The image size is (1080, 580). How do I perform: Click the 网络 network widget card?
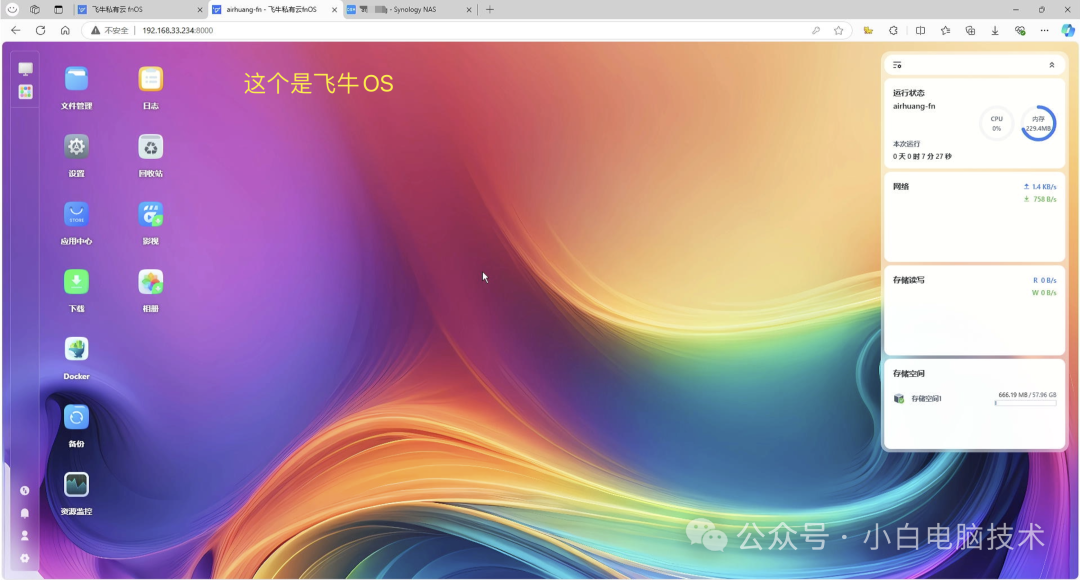click(x=974, y=217)
